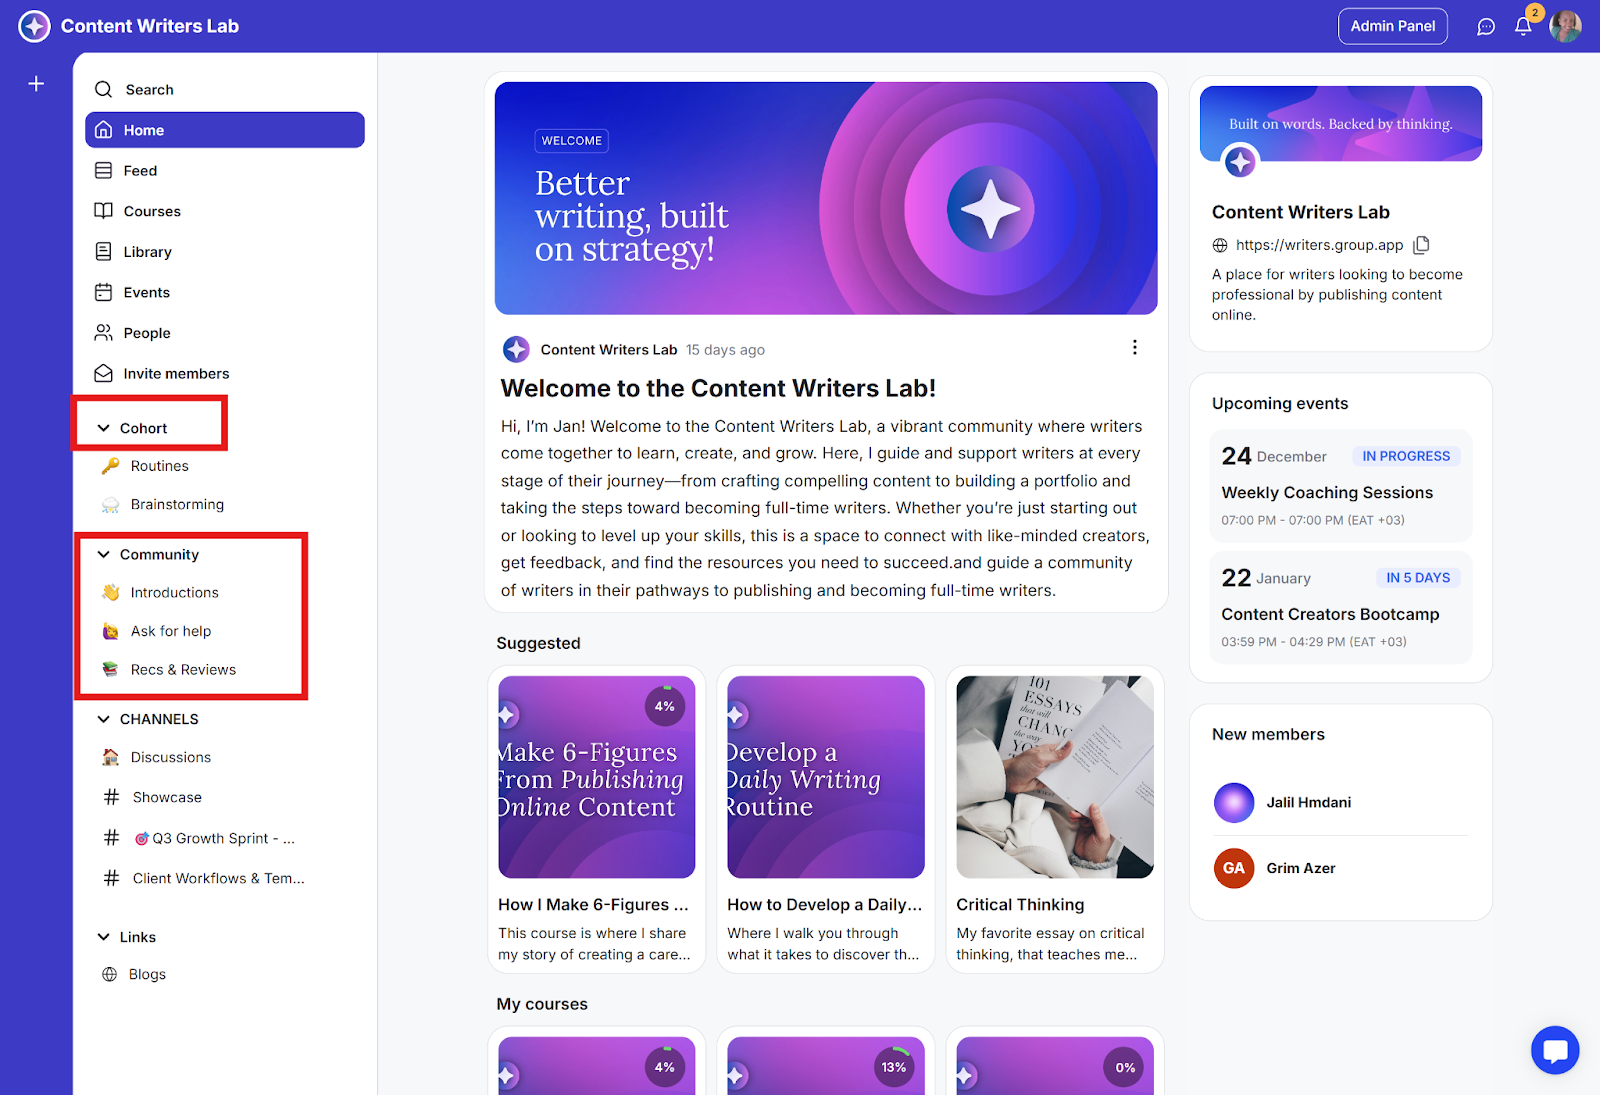Open How I Make 6-Figures course title
This screenshot has width=1600, height=1095.
pyautogui.click(x=594, y=905)
